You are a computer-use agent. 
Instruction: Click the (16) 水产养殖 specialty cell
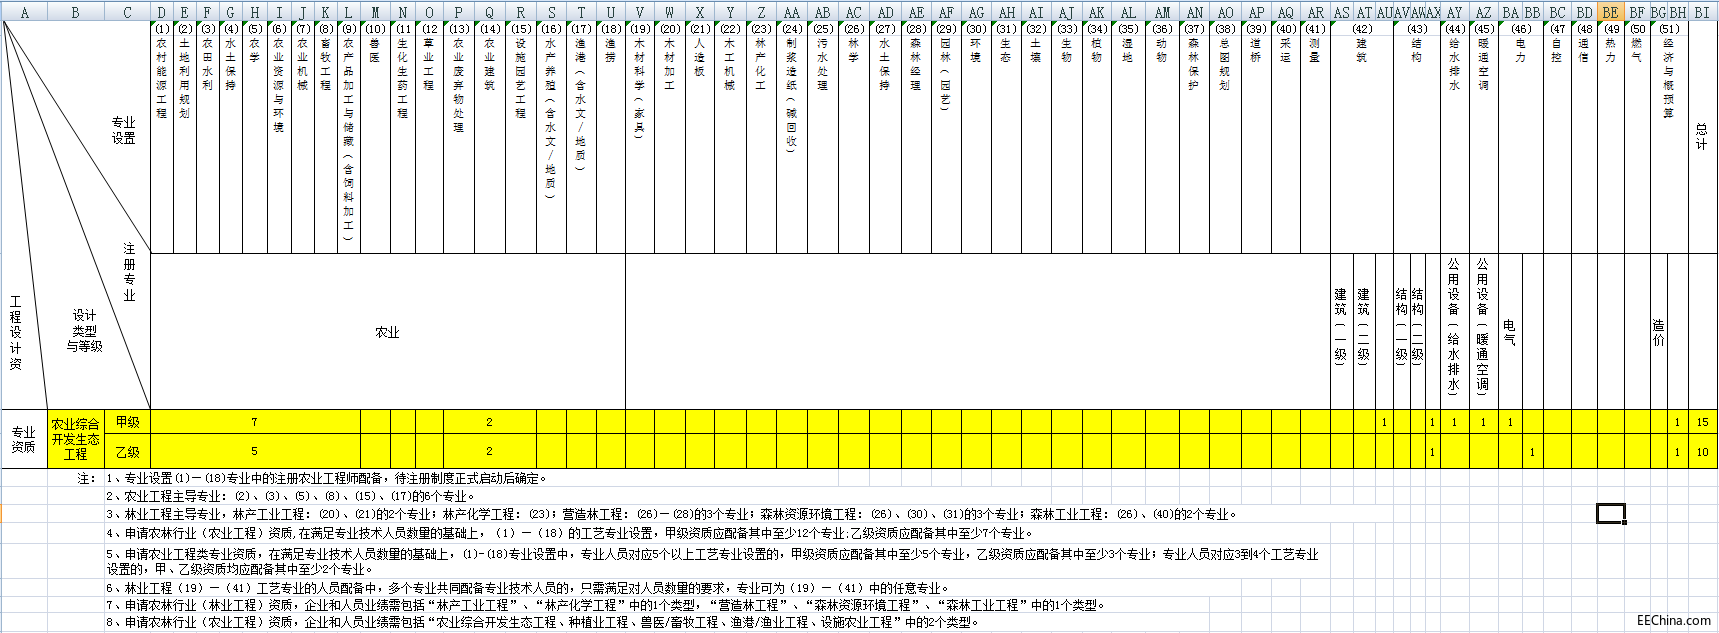click(x=551, y=137)
